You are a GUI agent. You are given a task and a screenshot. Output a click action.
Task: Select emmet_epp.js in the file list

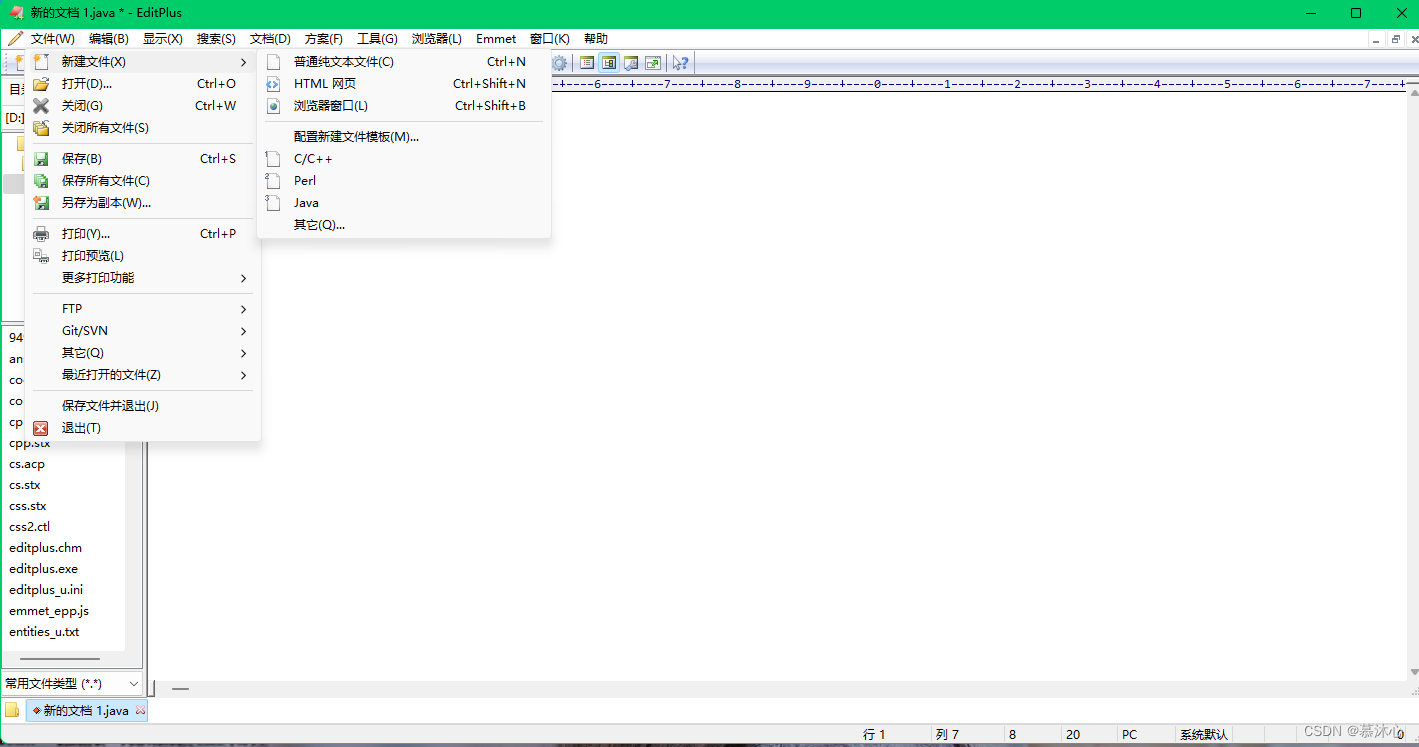pyautogui.click(x=49, y=611)
